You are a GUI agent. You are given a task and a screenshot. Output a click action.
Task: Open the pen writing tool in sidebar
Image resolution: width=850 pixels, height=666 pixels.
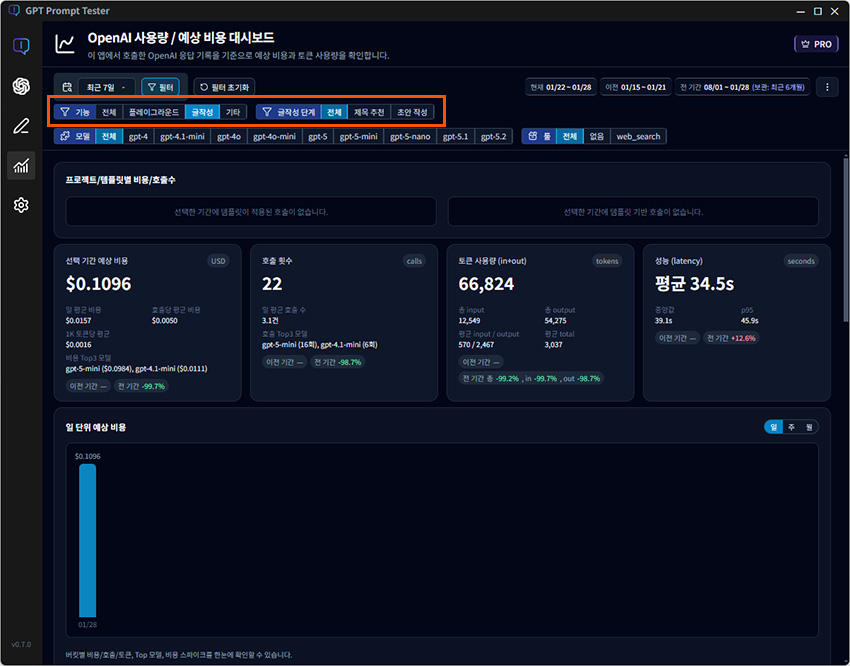point(21,126)
